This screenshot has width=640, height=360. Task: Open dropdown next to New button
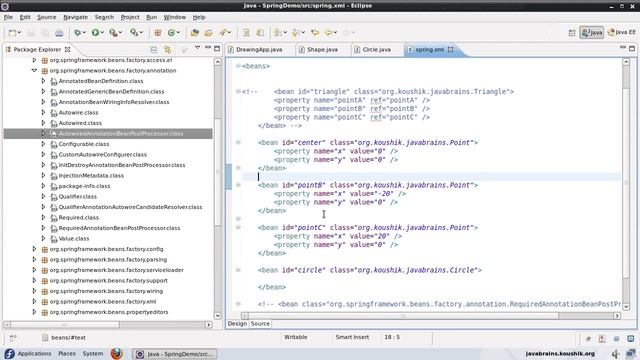pyautogui.click(x=19, y=33)
